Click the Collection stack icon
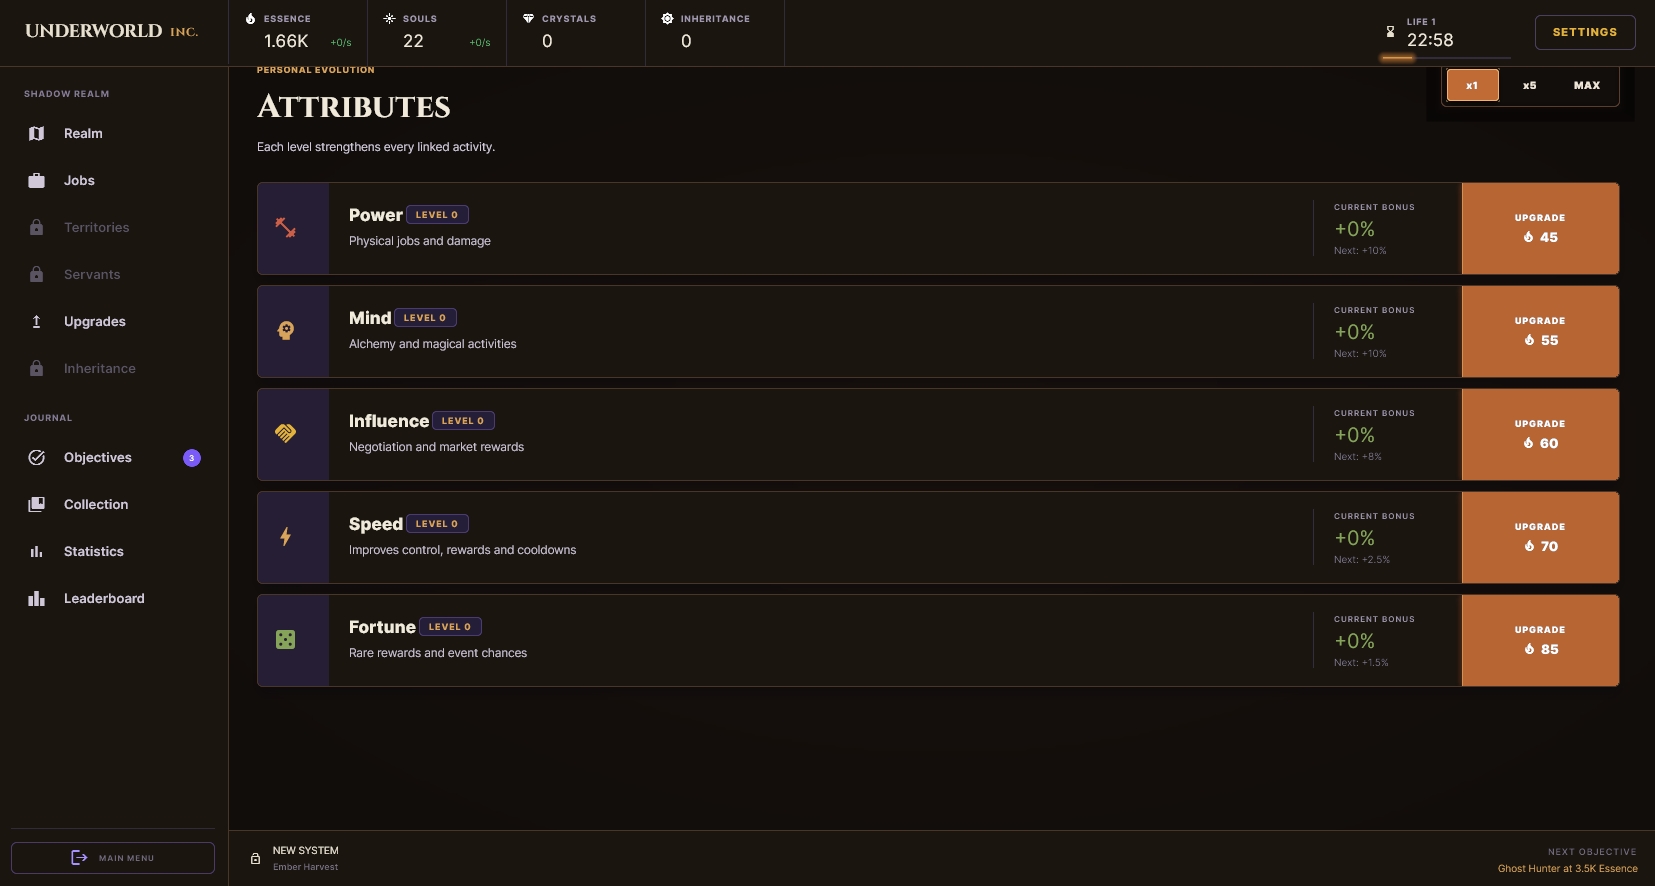This screenshot has width=1655, height=886. tap(37, 505)
